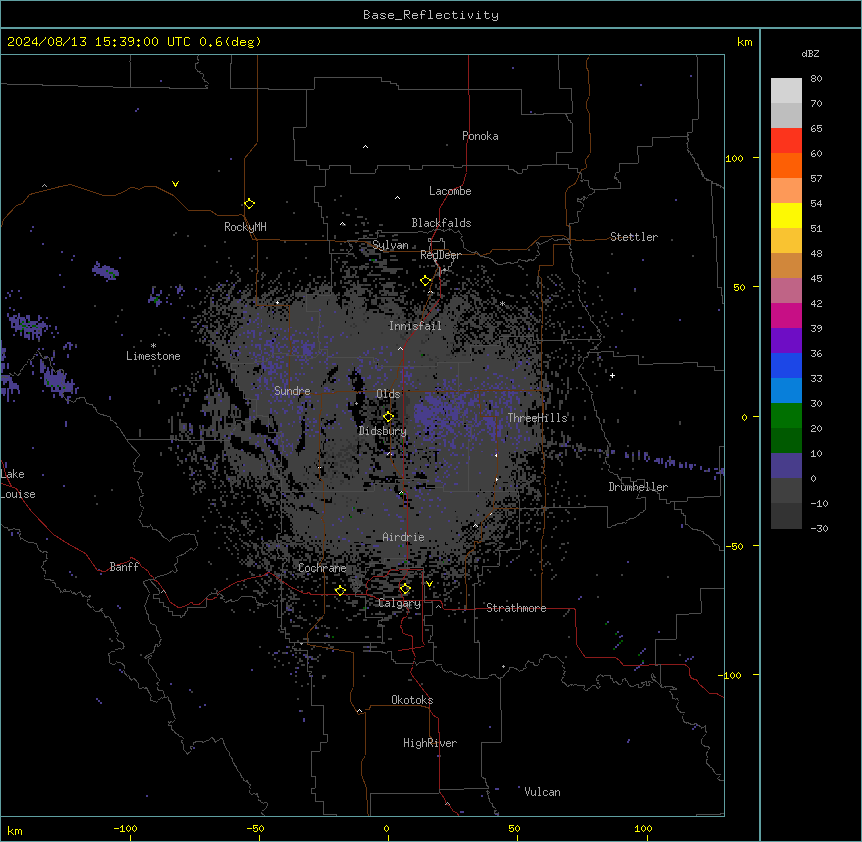Click the yellow v marker northwest of RockyMH
Screen dimensions: 862x842
pos(175,184)
